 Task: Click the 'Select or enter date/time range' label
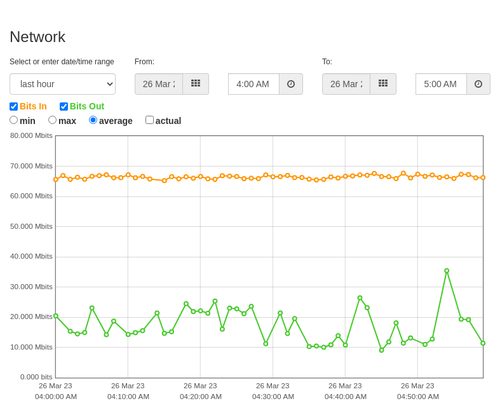tap(62, 62)
